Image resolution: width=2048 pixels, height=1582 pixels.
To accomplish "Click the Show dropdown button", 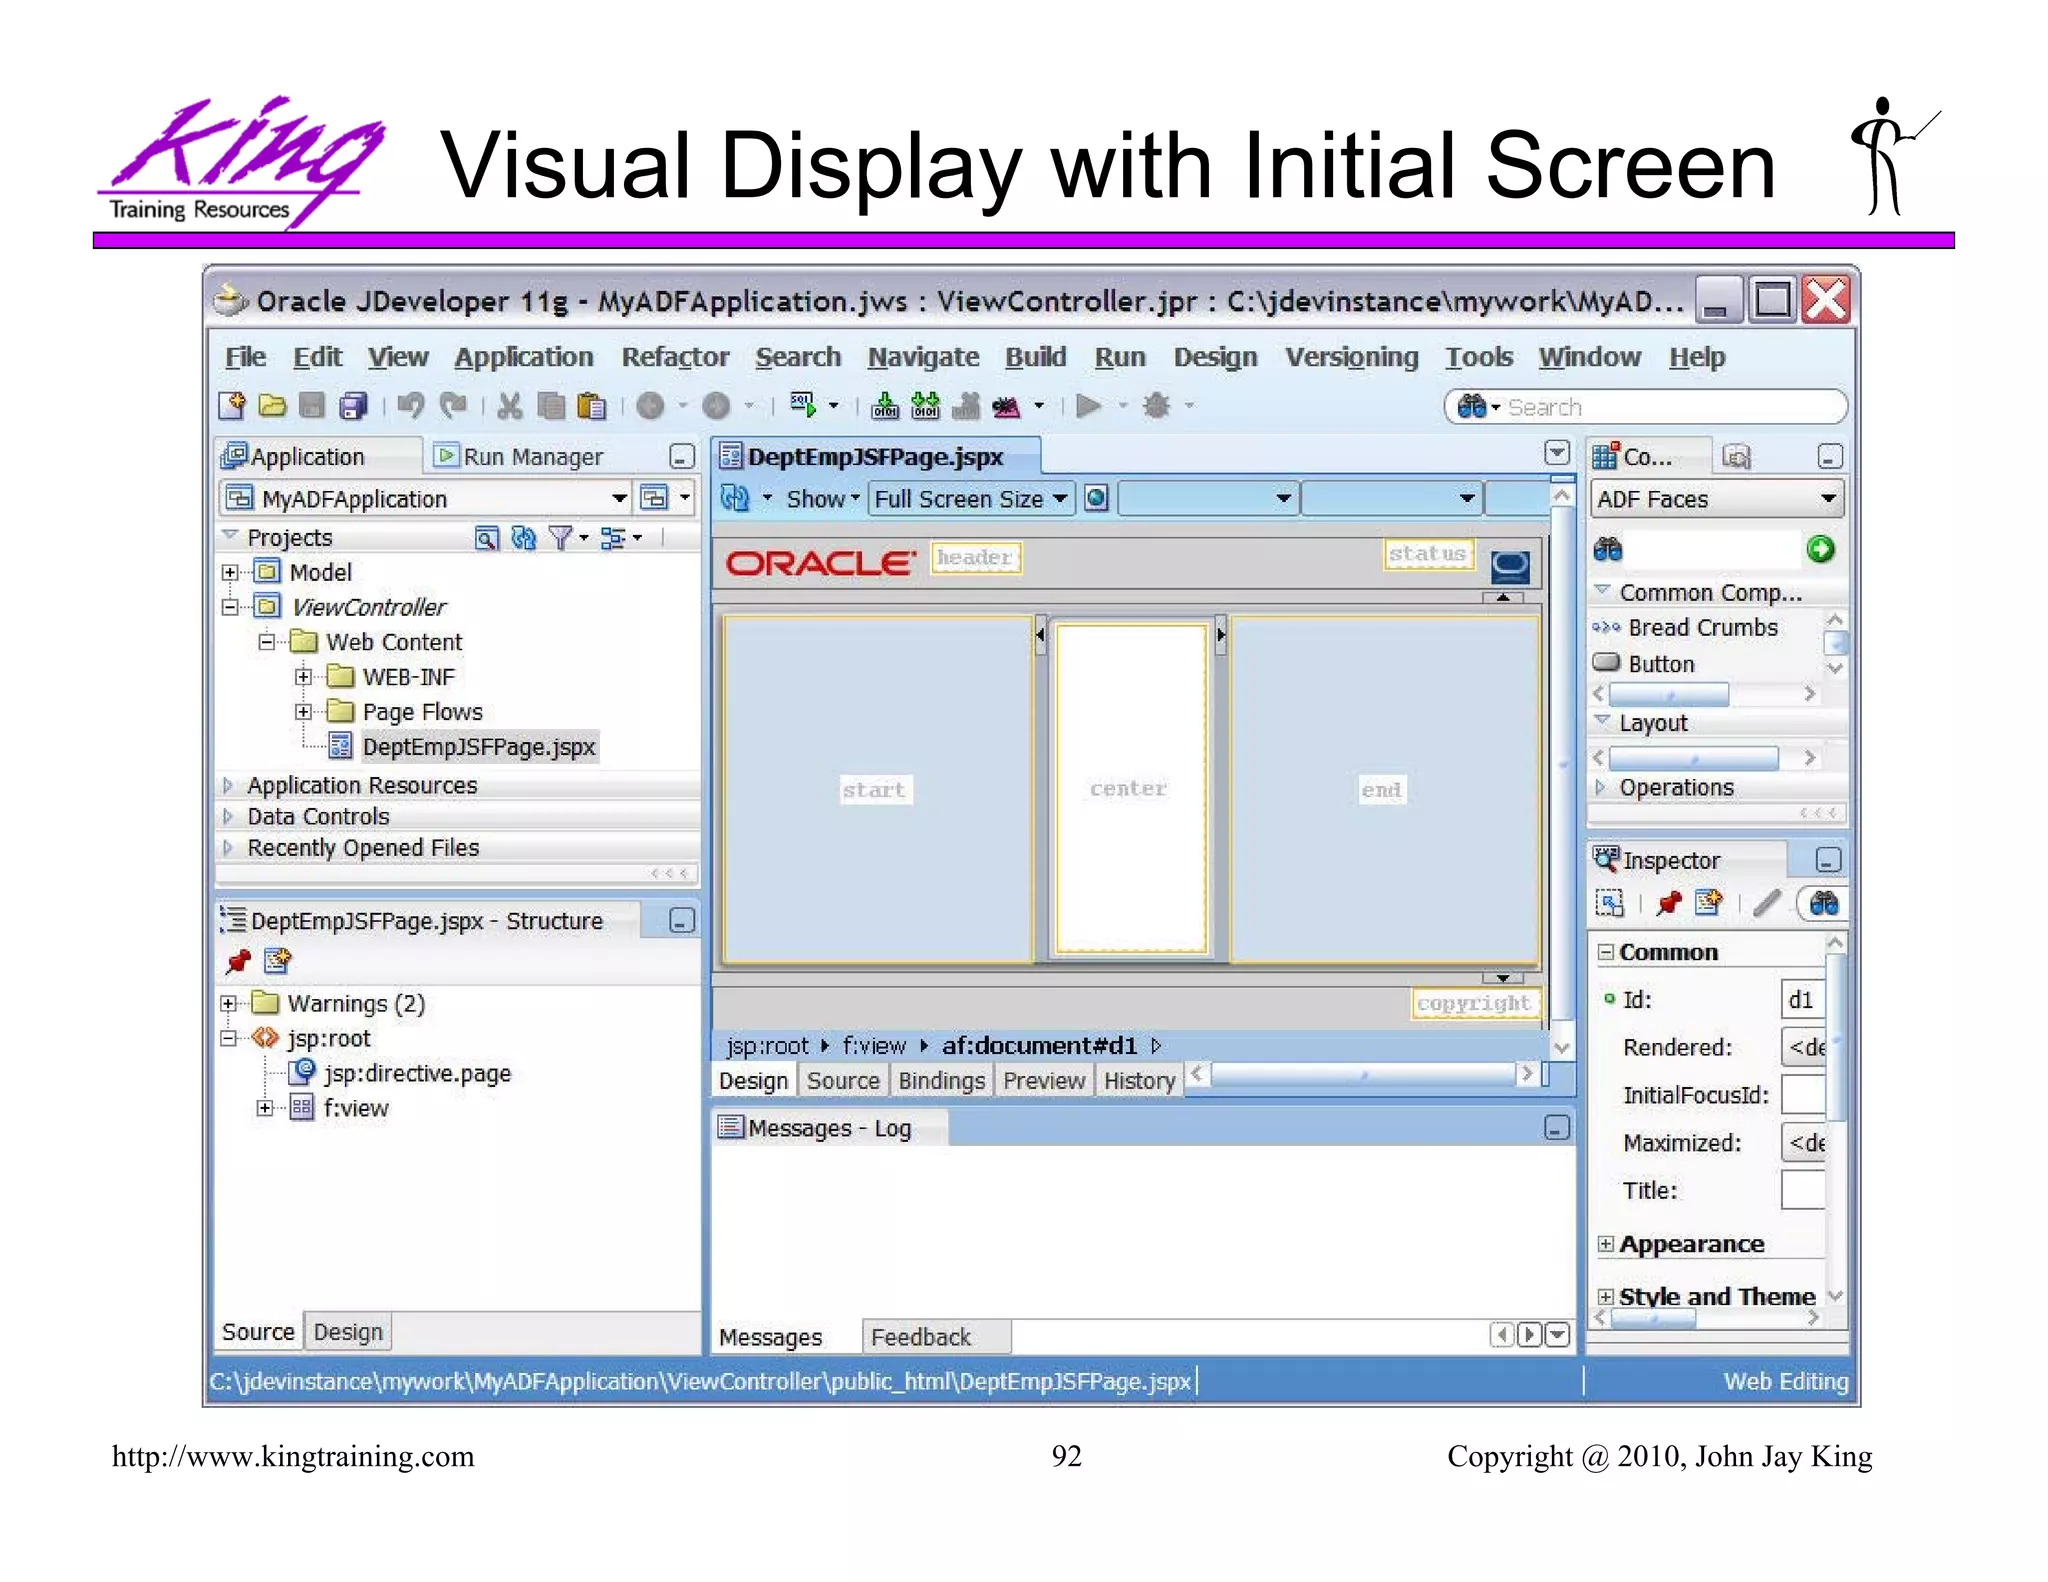I will coord(823,498).
